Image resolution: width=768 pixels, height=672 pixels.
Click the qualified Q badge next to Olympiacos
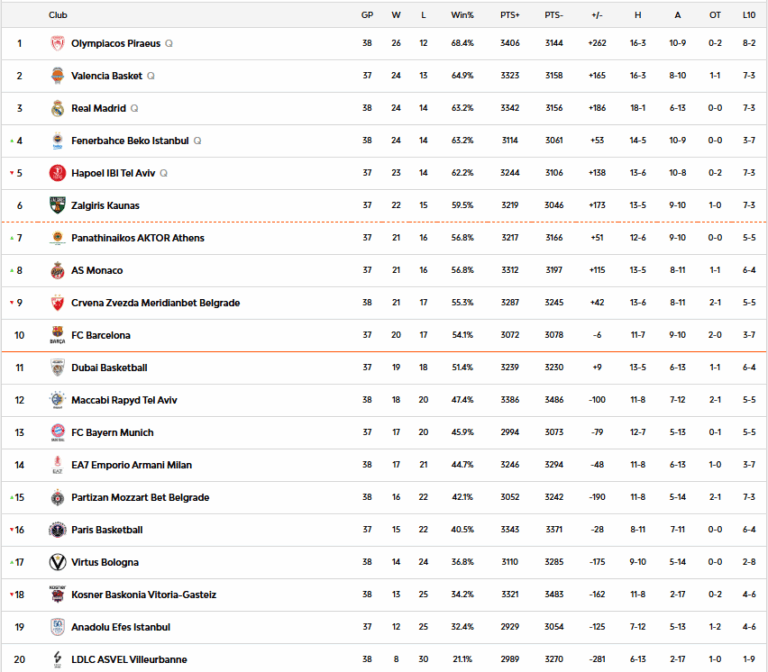[x=169, y=43]
